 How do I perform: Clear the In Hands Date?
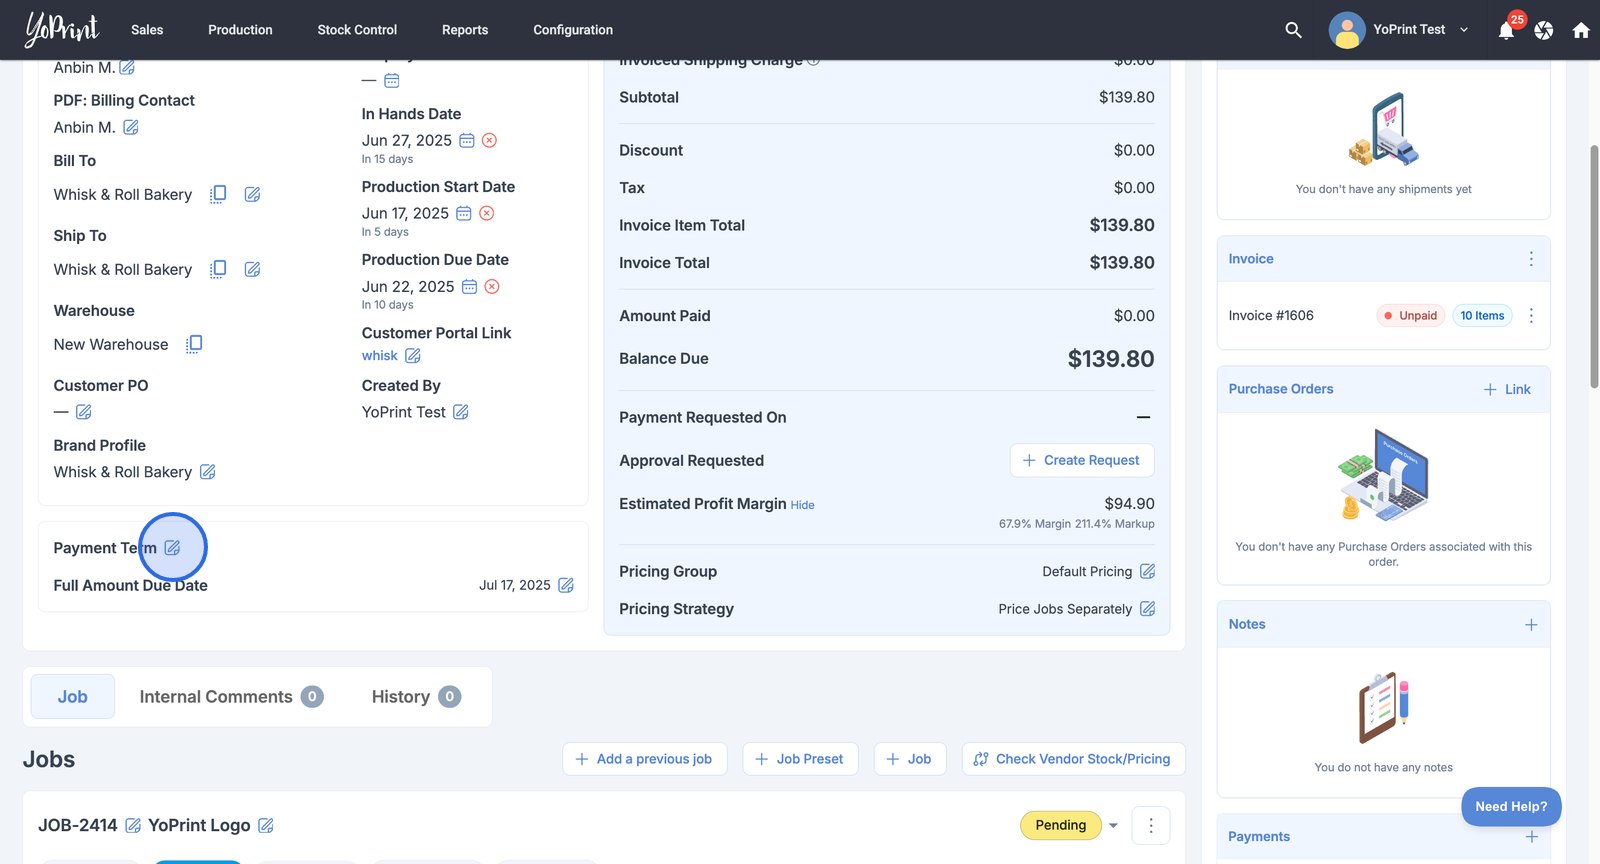(x=489, y=141)
